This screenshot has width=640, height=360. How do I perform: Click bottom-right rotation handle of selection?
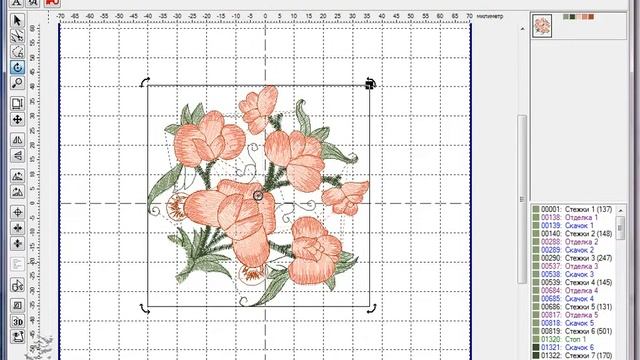(x=371, y=309)
